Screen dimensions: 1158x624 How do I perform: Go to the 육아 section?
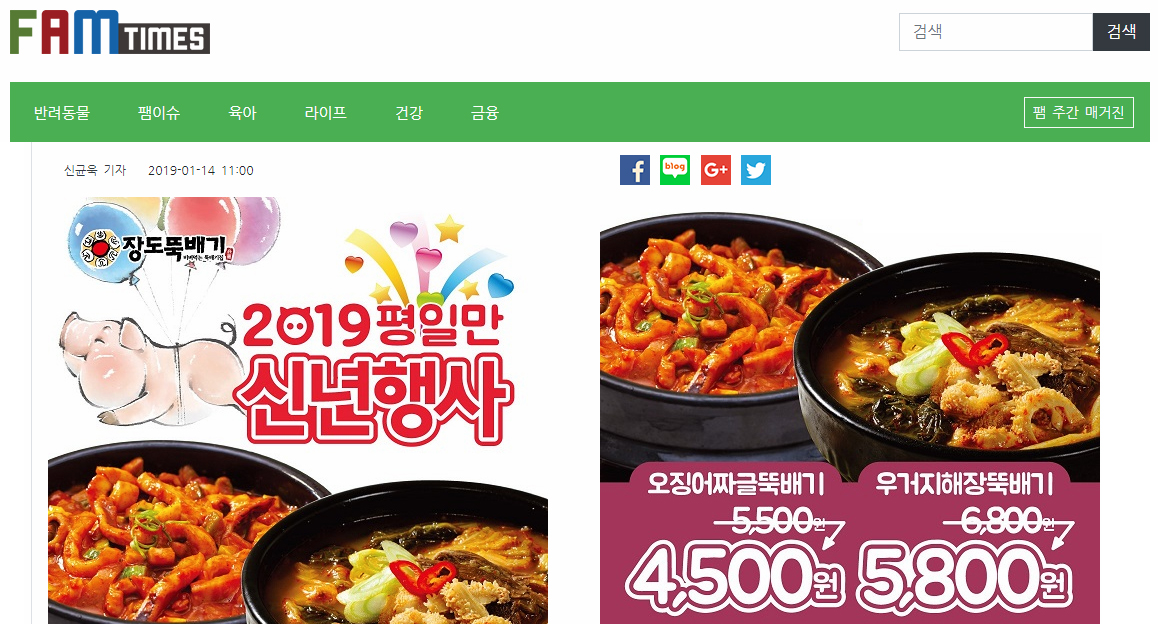(x=242, y=112)
